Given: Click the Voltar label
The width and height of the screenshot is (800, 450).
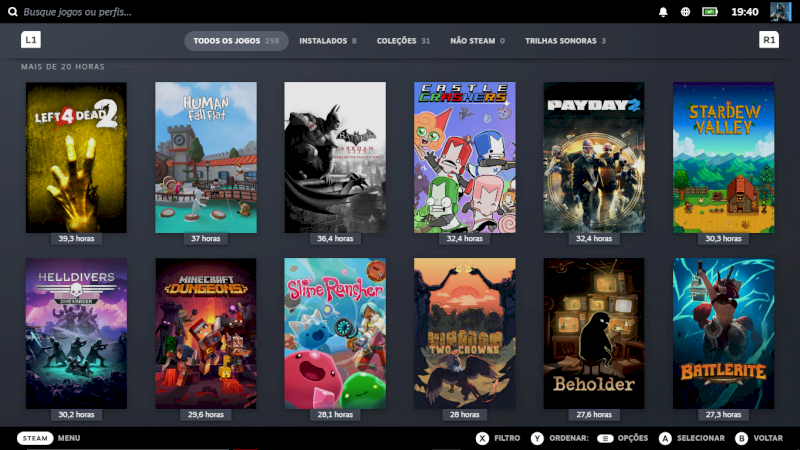Looking at the screenshot, I should (768, 438).
